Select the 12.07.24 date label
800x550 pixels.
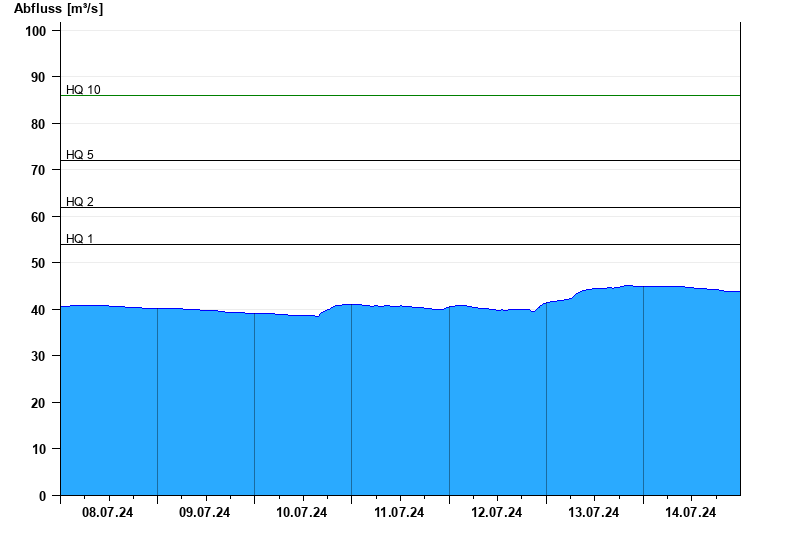497,513
